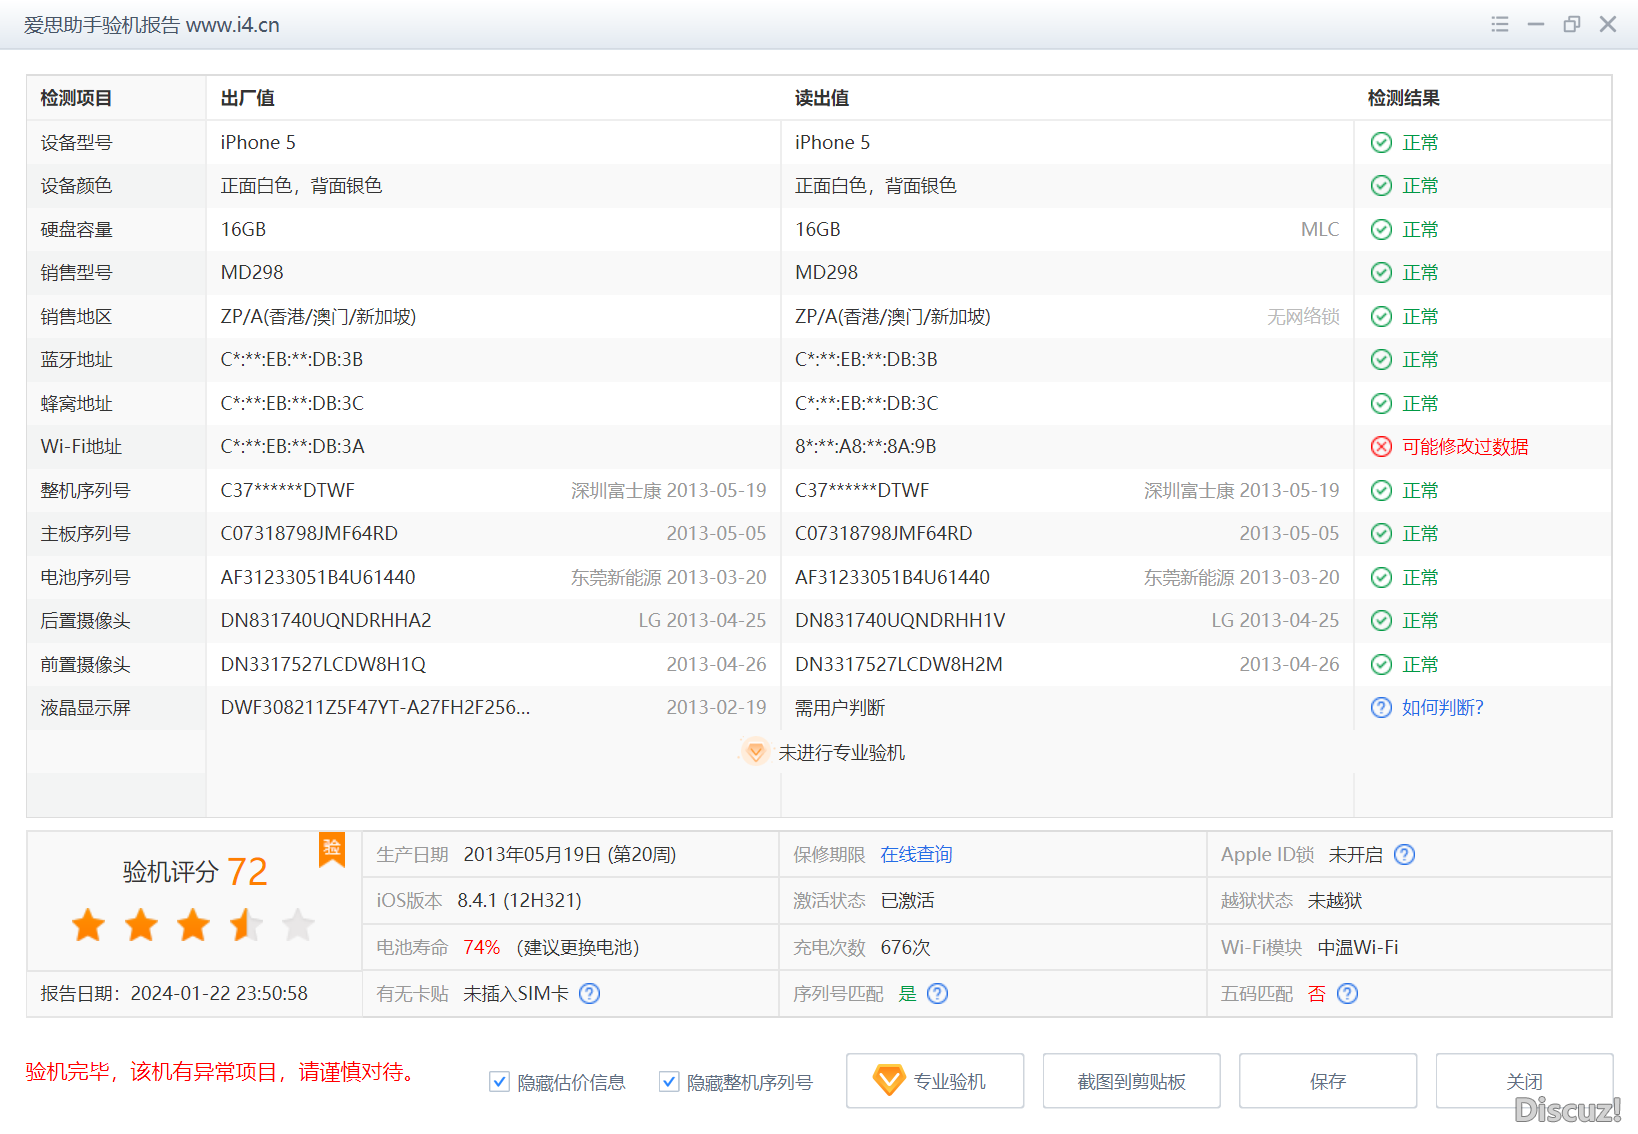This screenshot has width=1638, height=1134.
Task: Click the green check icon for 蓝牙地址
Action: coord(1381,360)
